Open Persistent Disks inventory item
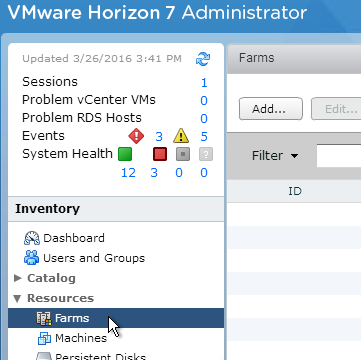The width and height of the screenshot is (361, 360). click(100, 356)
